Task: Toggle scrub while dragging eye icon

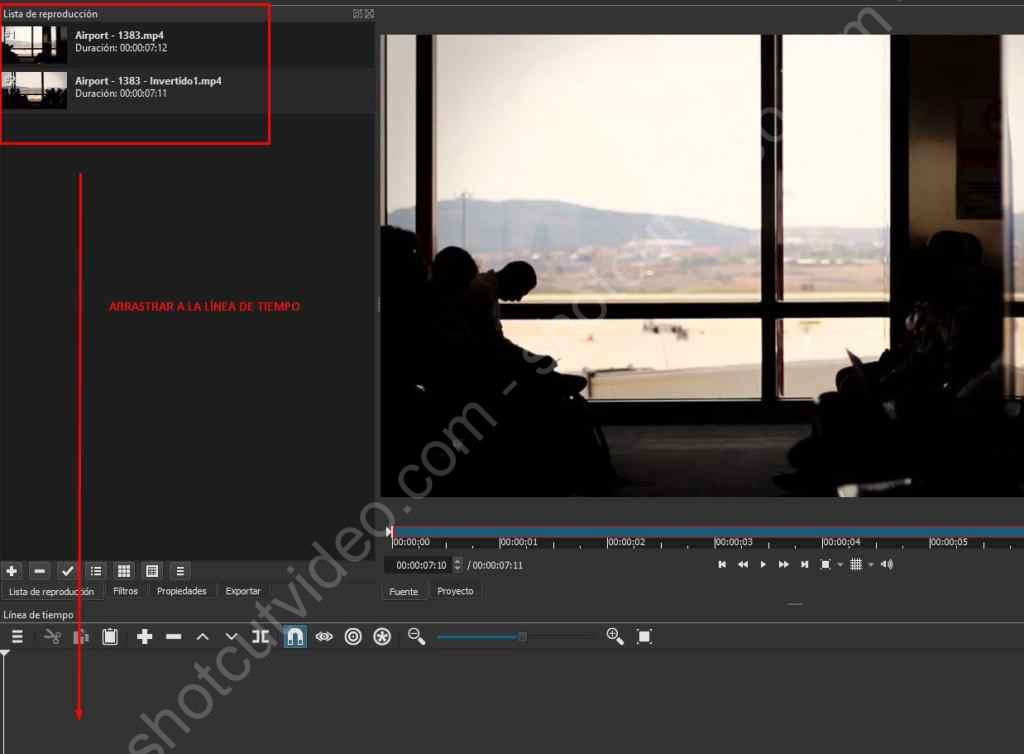Action: click(x=324, y=636)
